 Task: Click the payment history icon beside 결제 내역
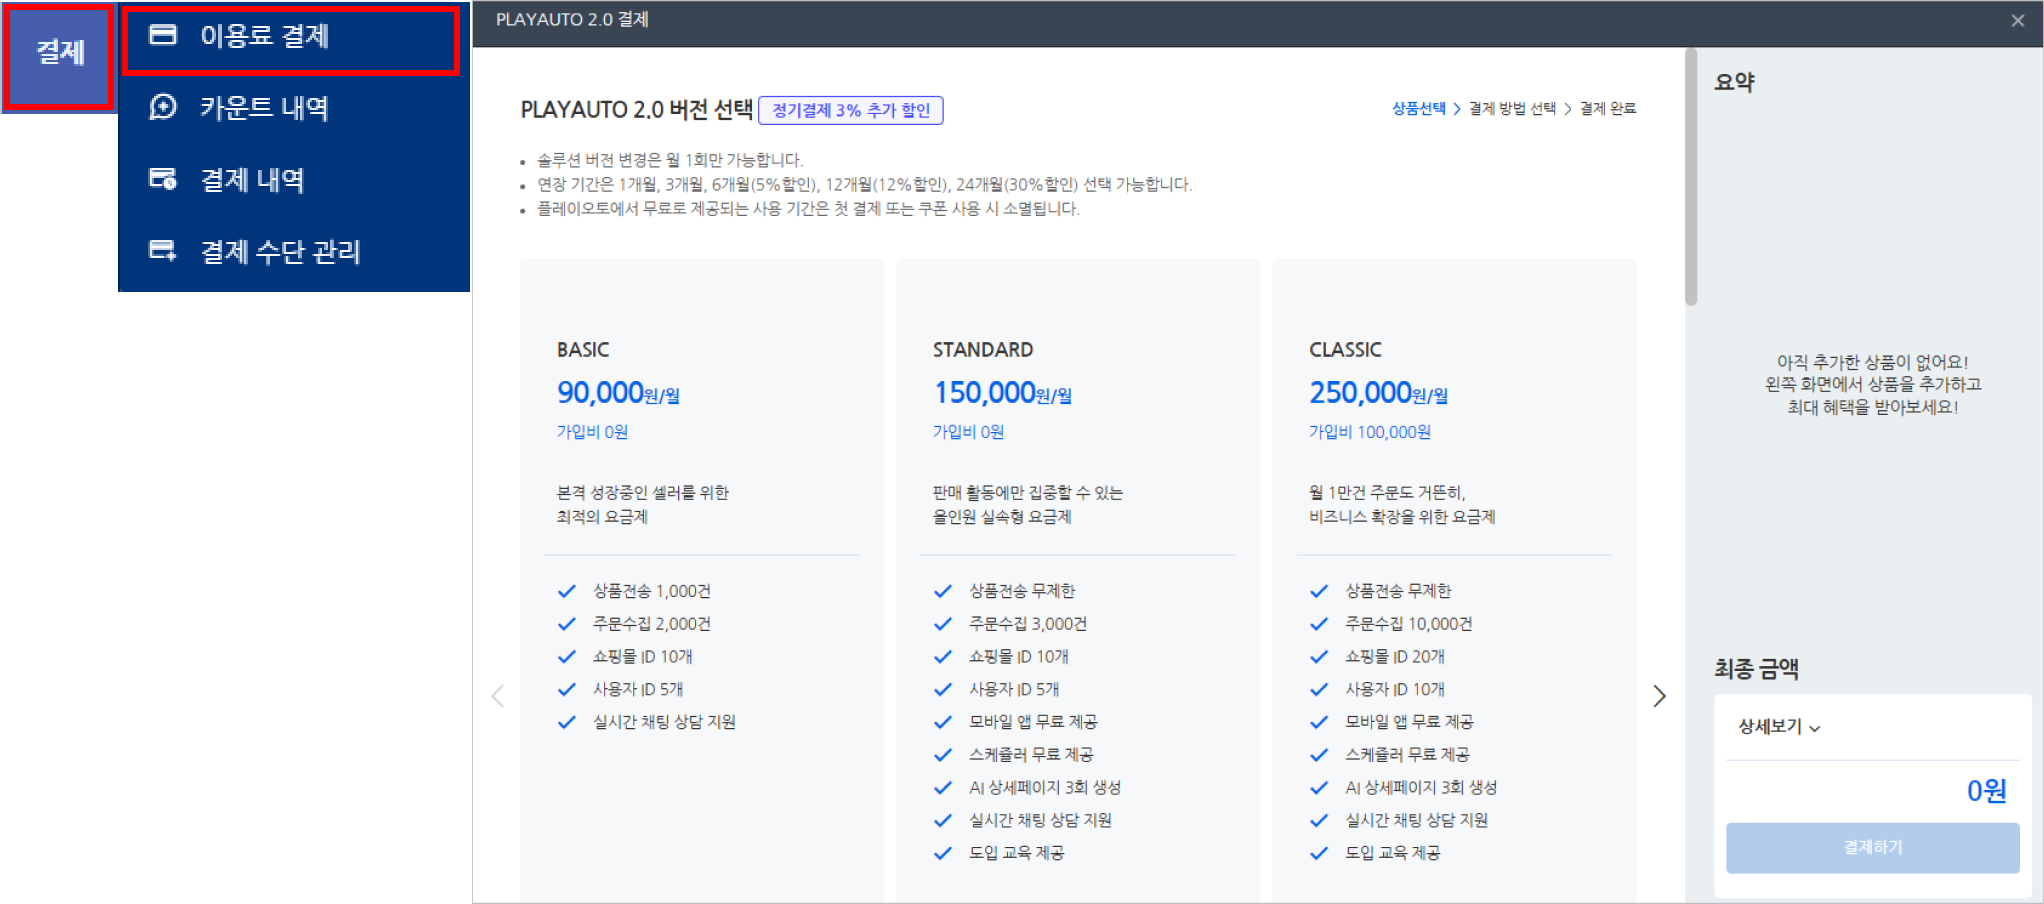point(163,179)
